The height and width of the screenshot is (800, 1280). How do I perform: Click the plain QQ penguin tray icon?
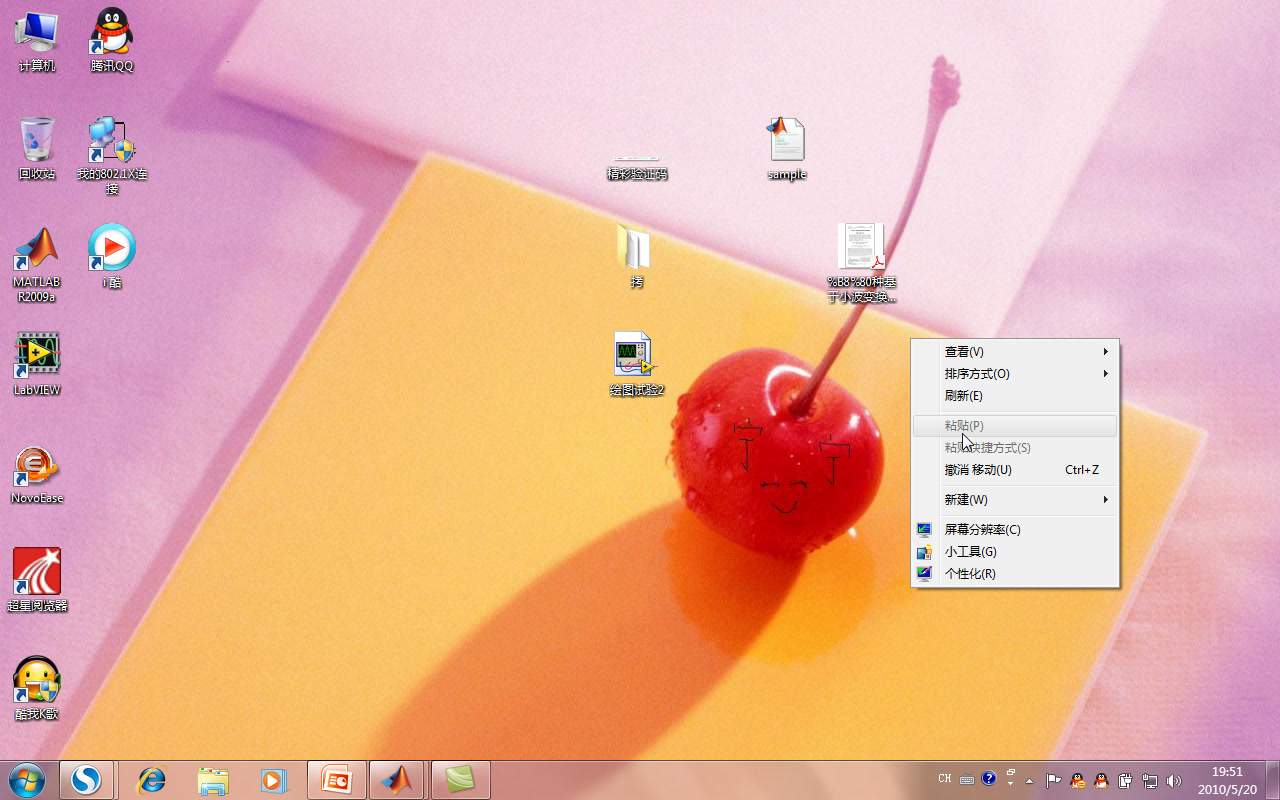point(1101,780)
